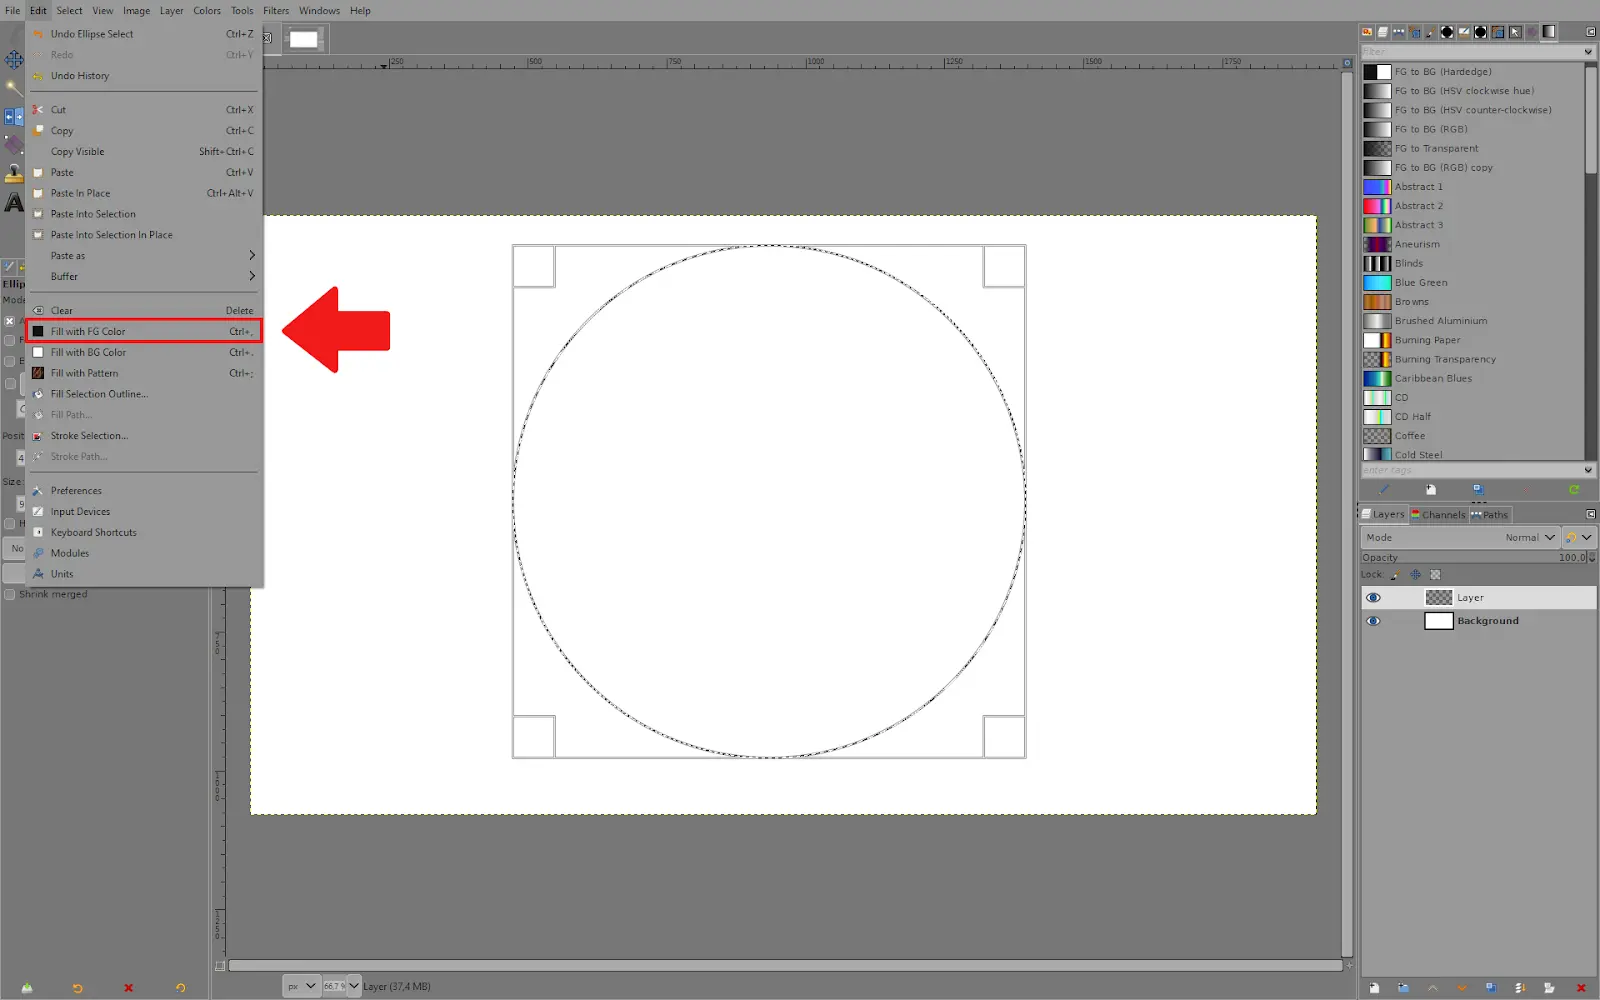Open the ruler units dropdown
Image resolution: width=1600 pixels, height=1000 pixels.
[x=300, y=986]
